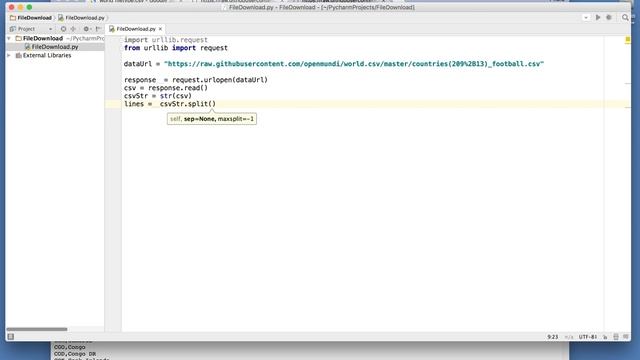
Task: Open the run configuration dropdown
Action: pyautogui.click(x=586, y=18)
